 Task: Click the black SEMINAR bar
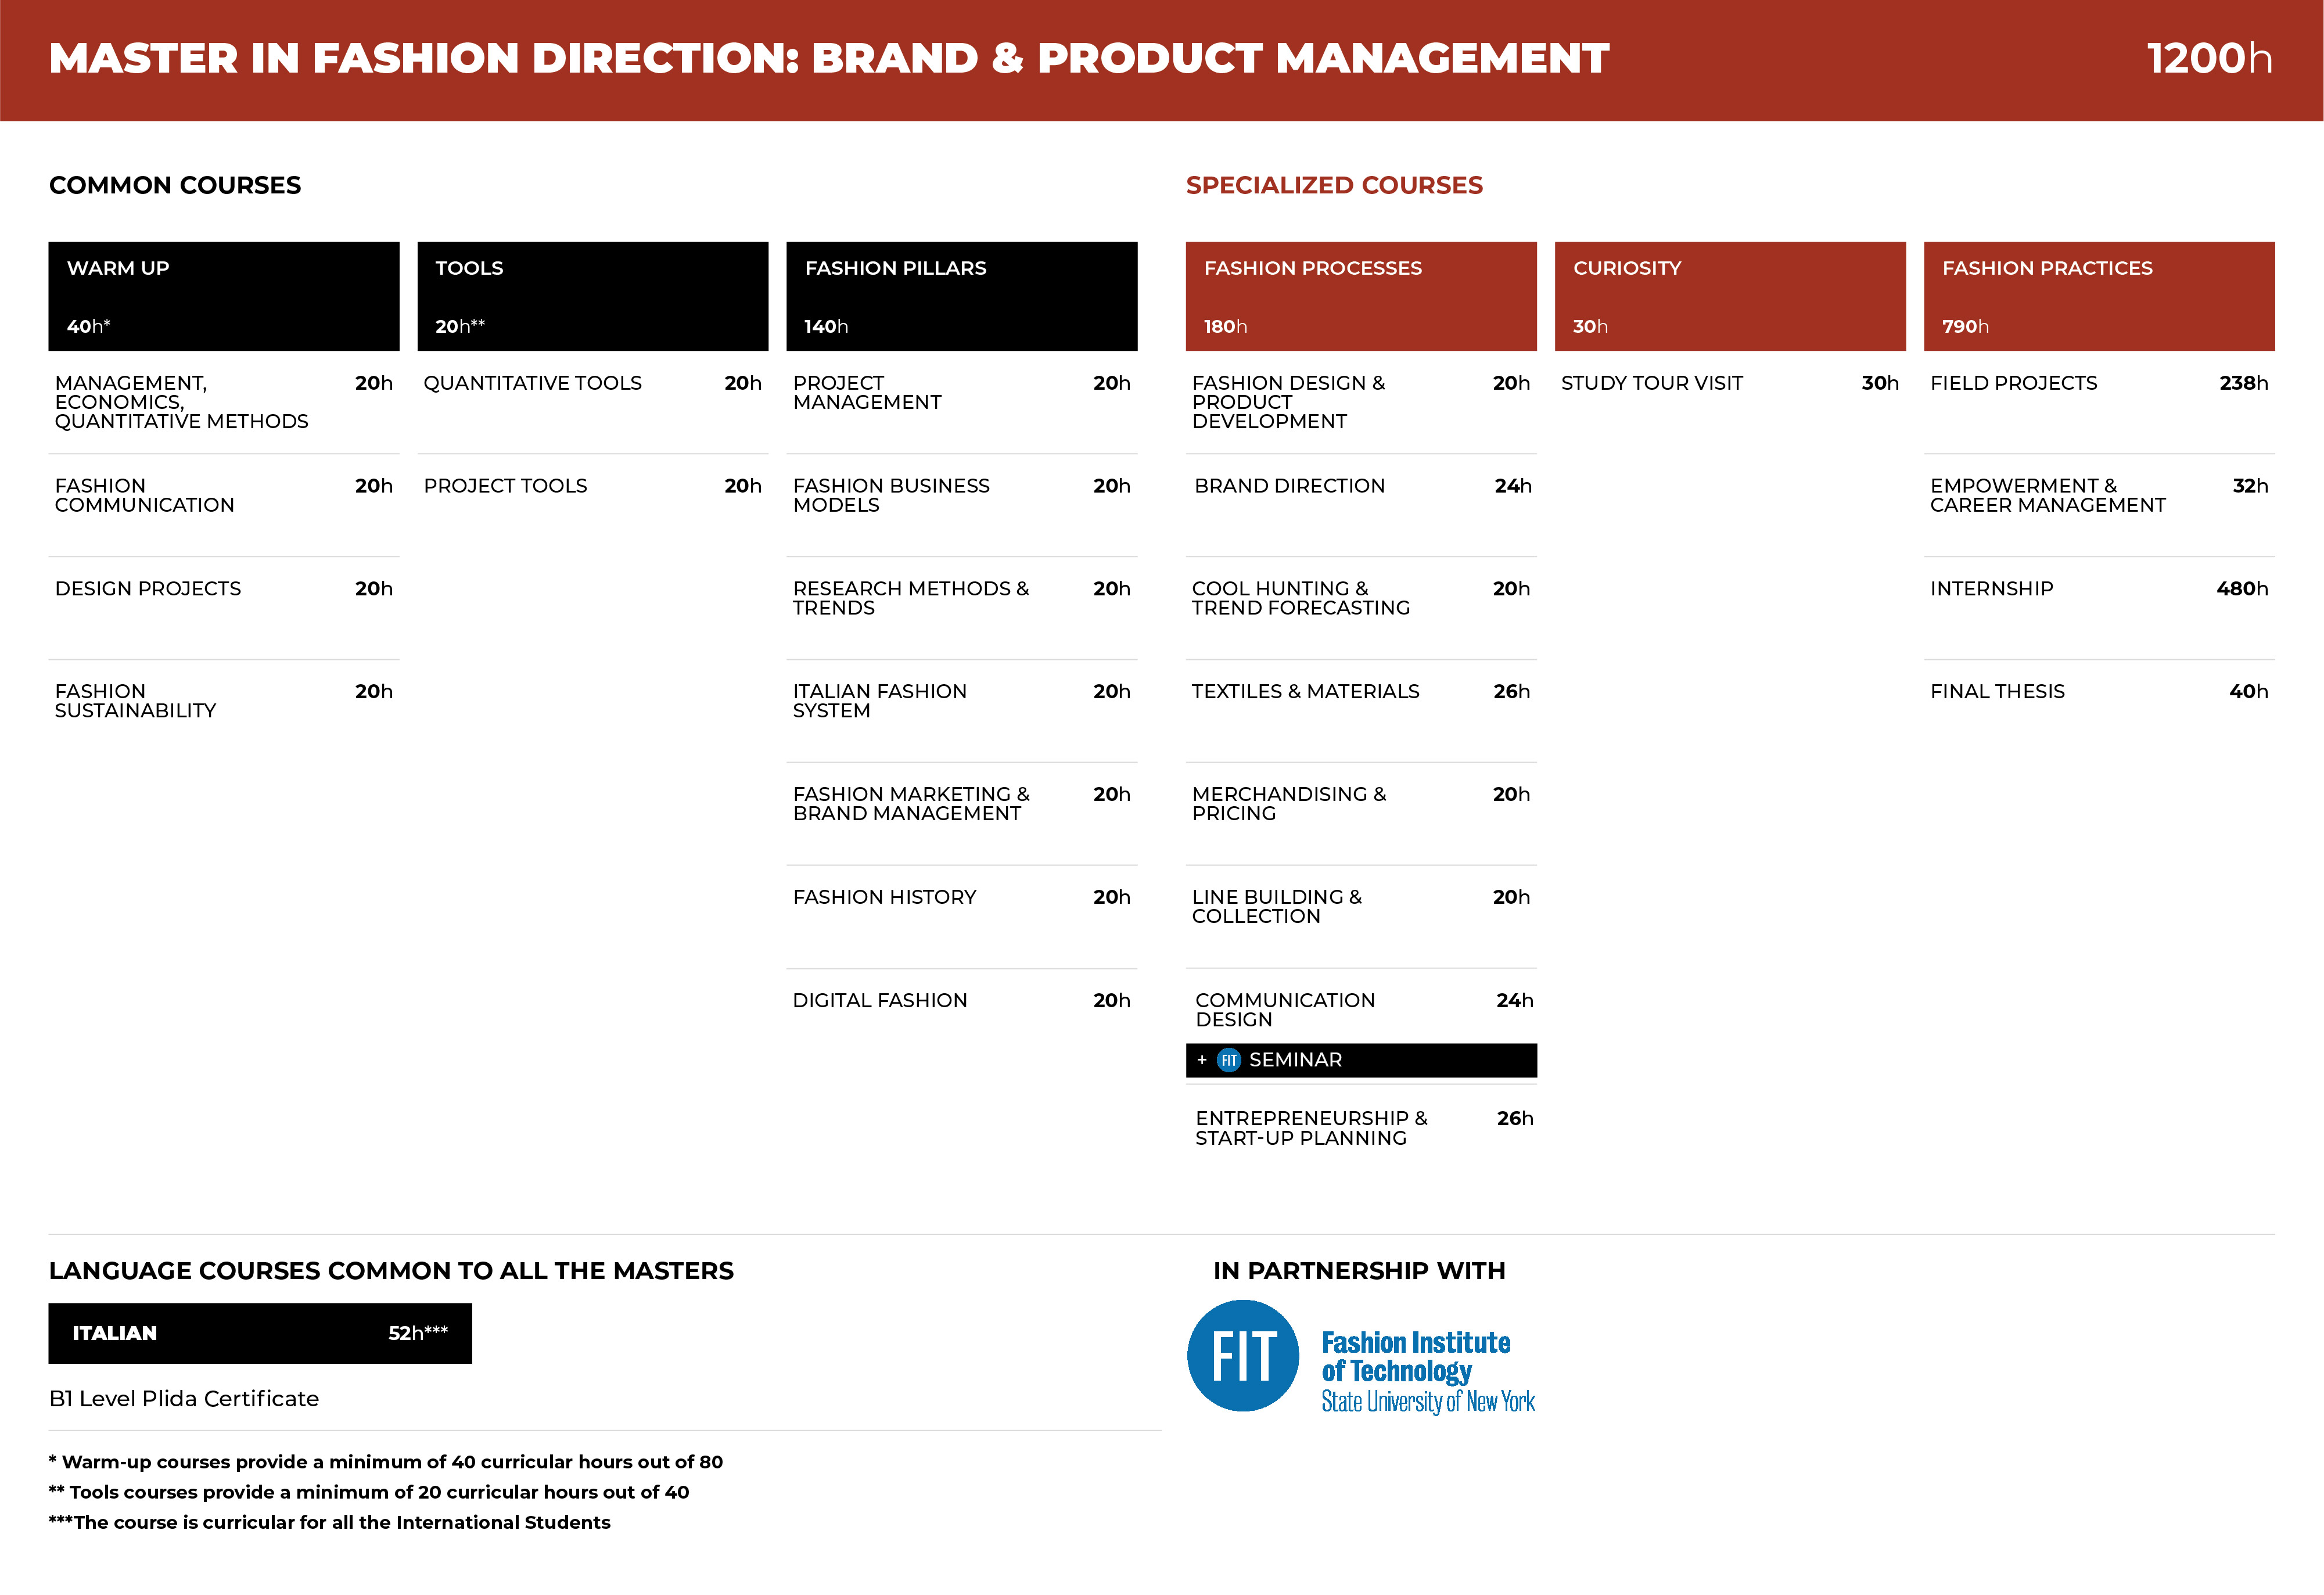tap(1361, 1060)
